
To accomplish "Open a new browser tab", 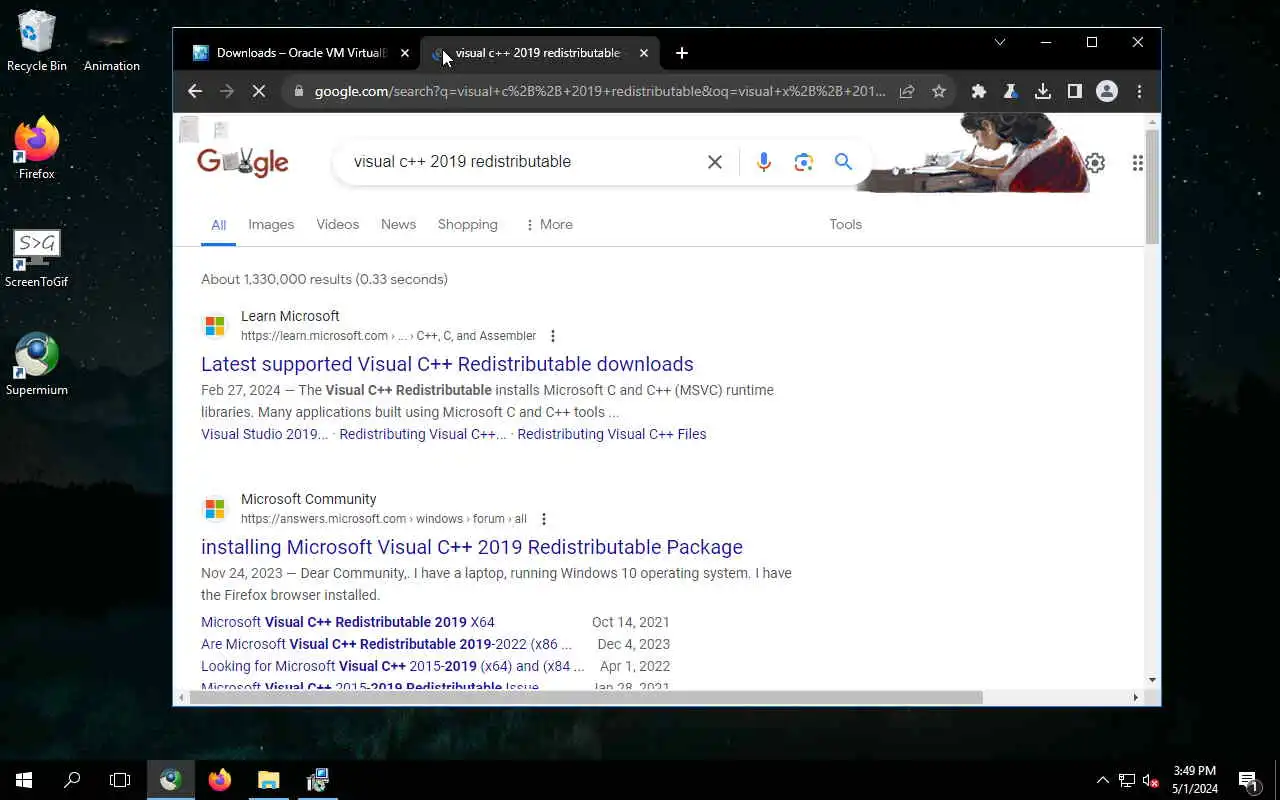I will (682, 53).
